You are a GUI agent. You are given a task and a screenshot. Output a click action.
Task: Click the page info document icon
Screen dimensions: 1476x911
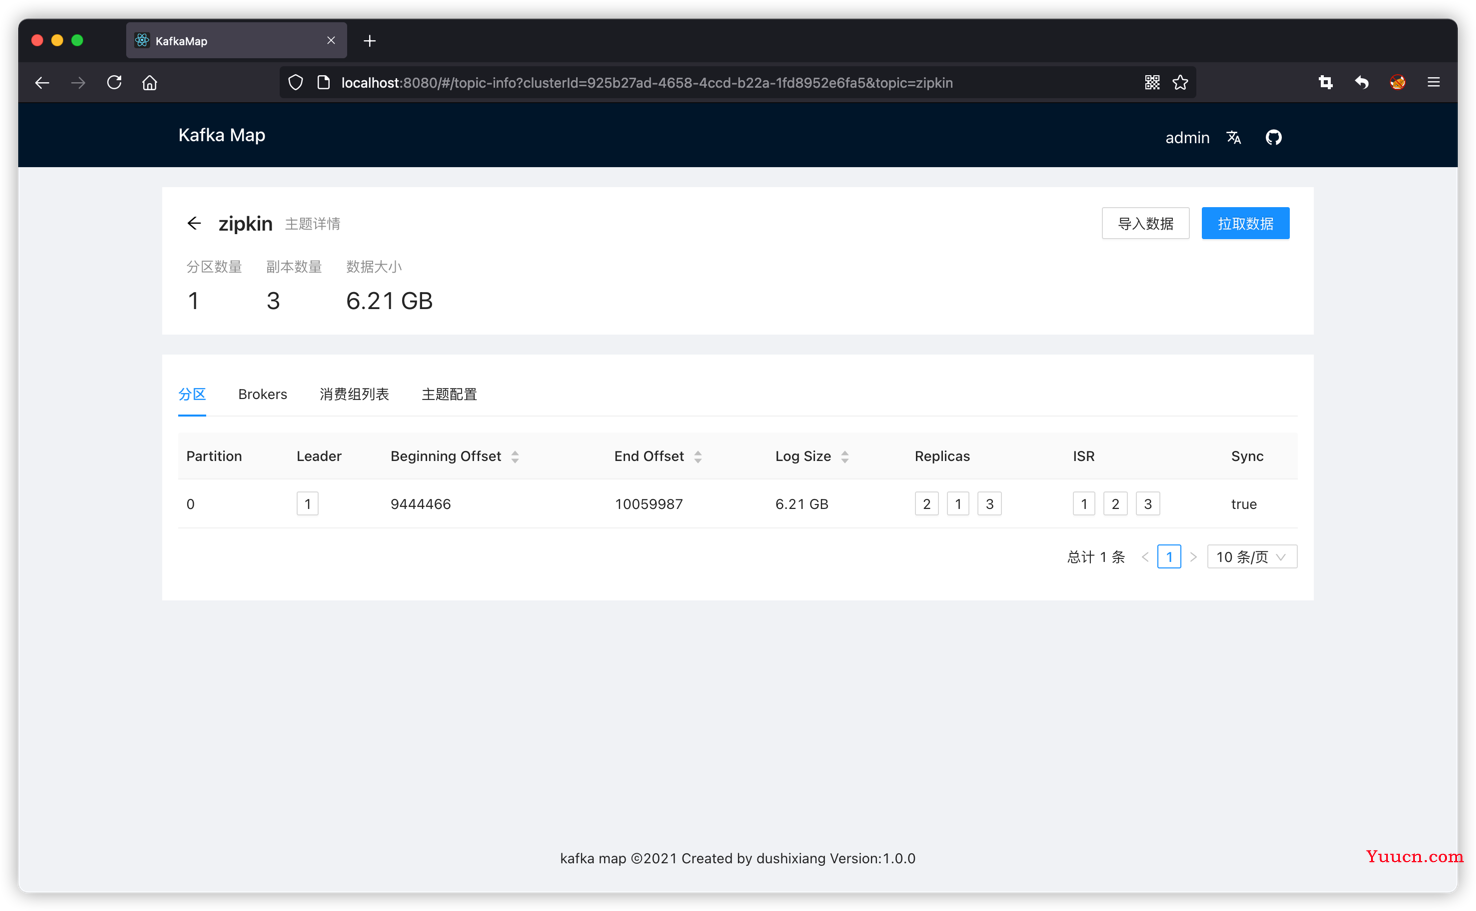point(323,83)
